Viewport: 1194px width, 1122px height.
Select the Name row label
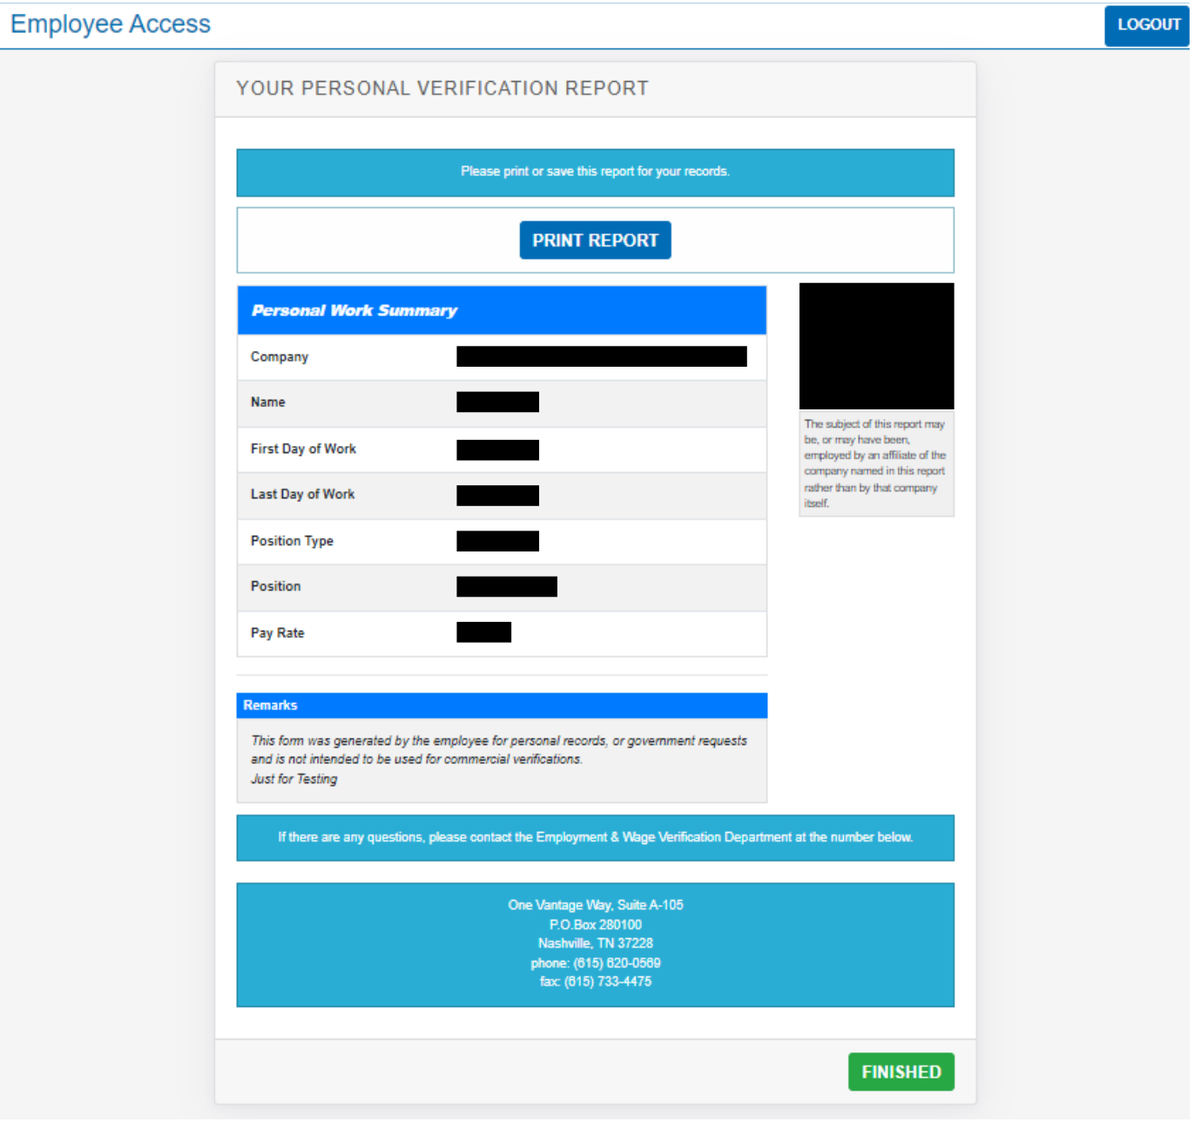coord(268,402)
